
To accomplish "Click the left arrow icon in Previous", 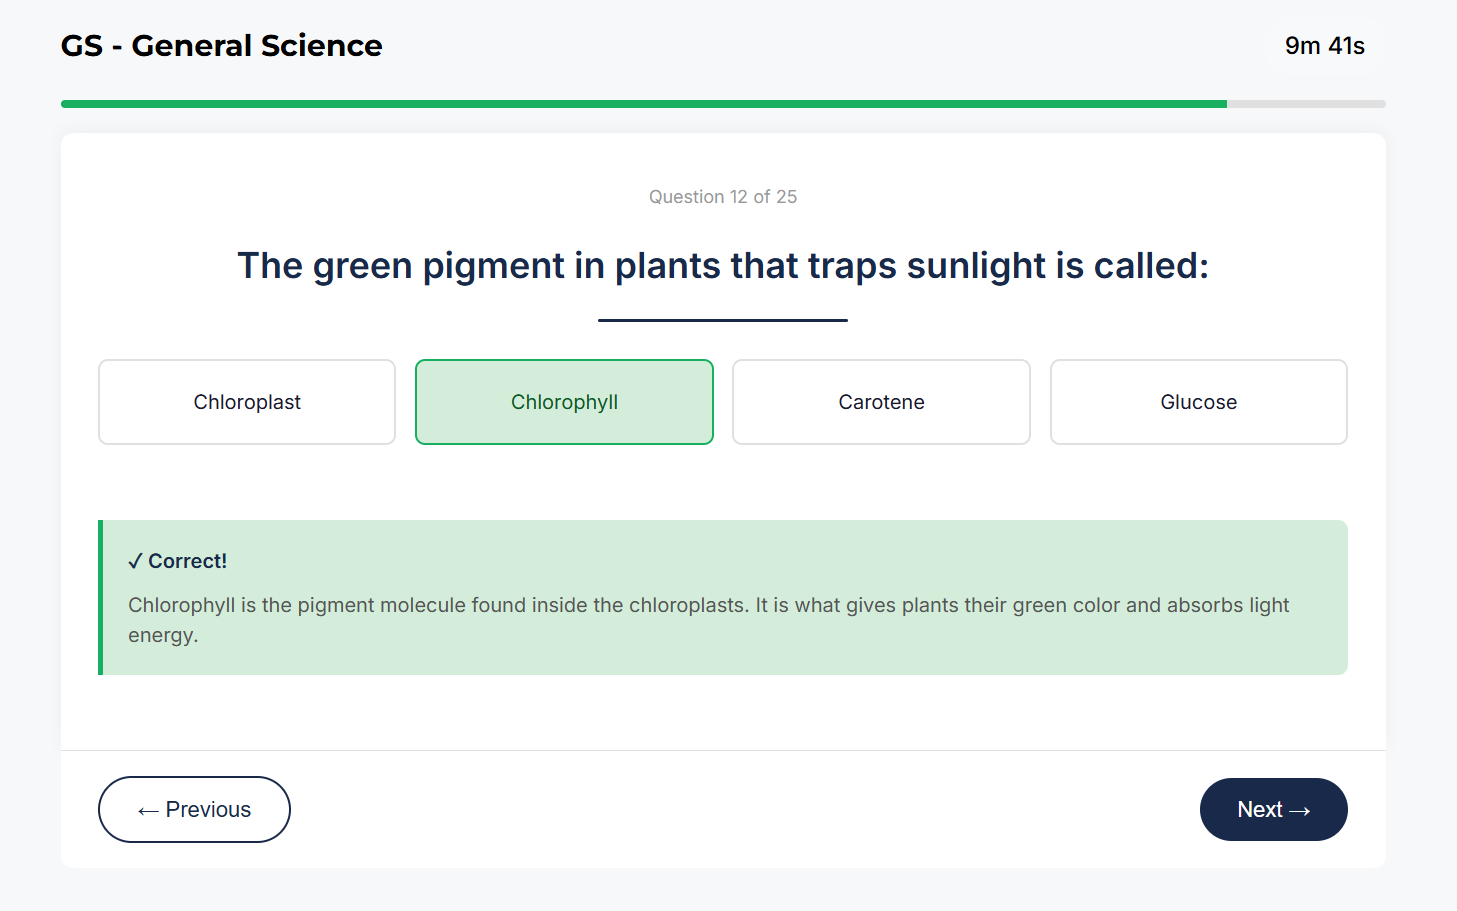I will coord(148,811).
